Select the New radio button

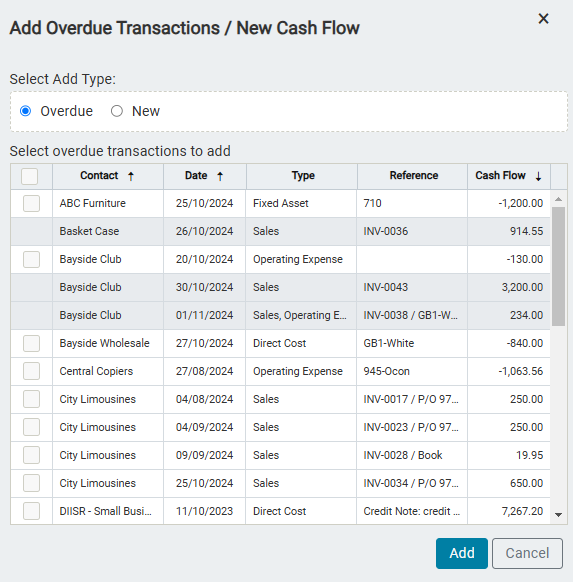117,111
